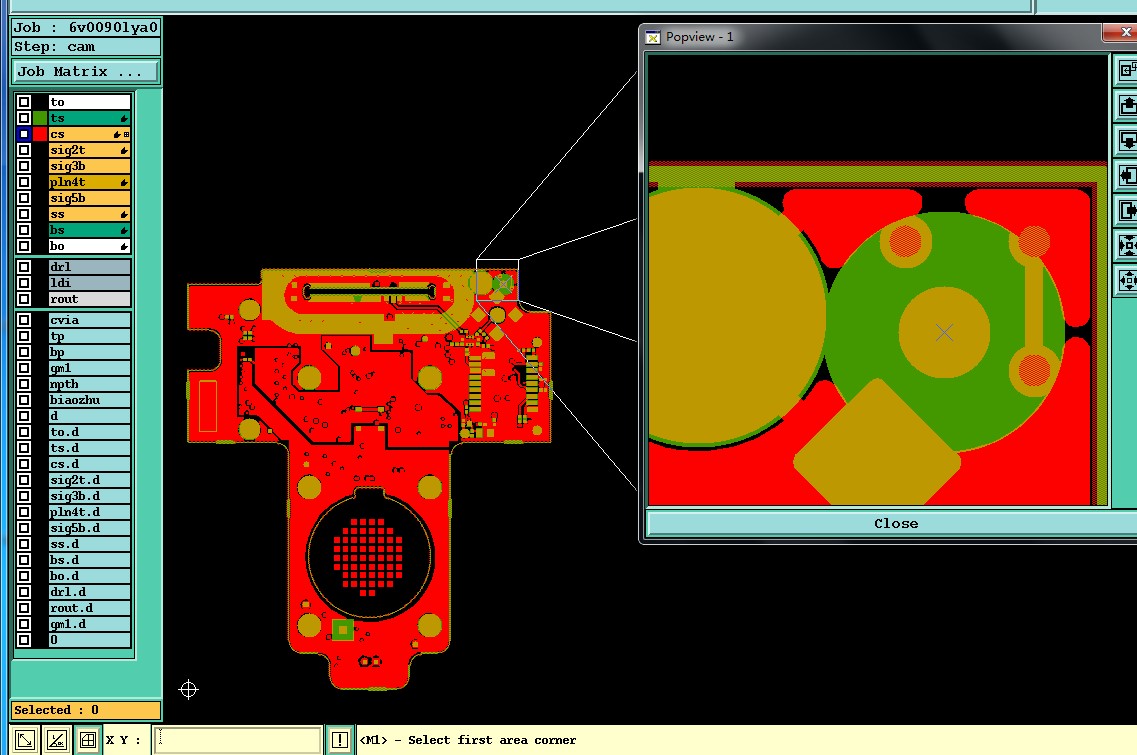The image size is (1137, 755).
Task: Click the affected marker on the sig2t layer
Action: 124,150
